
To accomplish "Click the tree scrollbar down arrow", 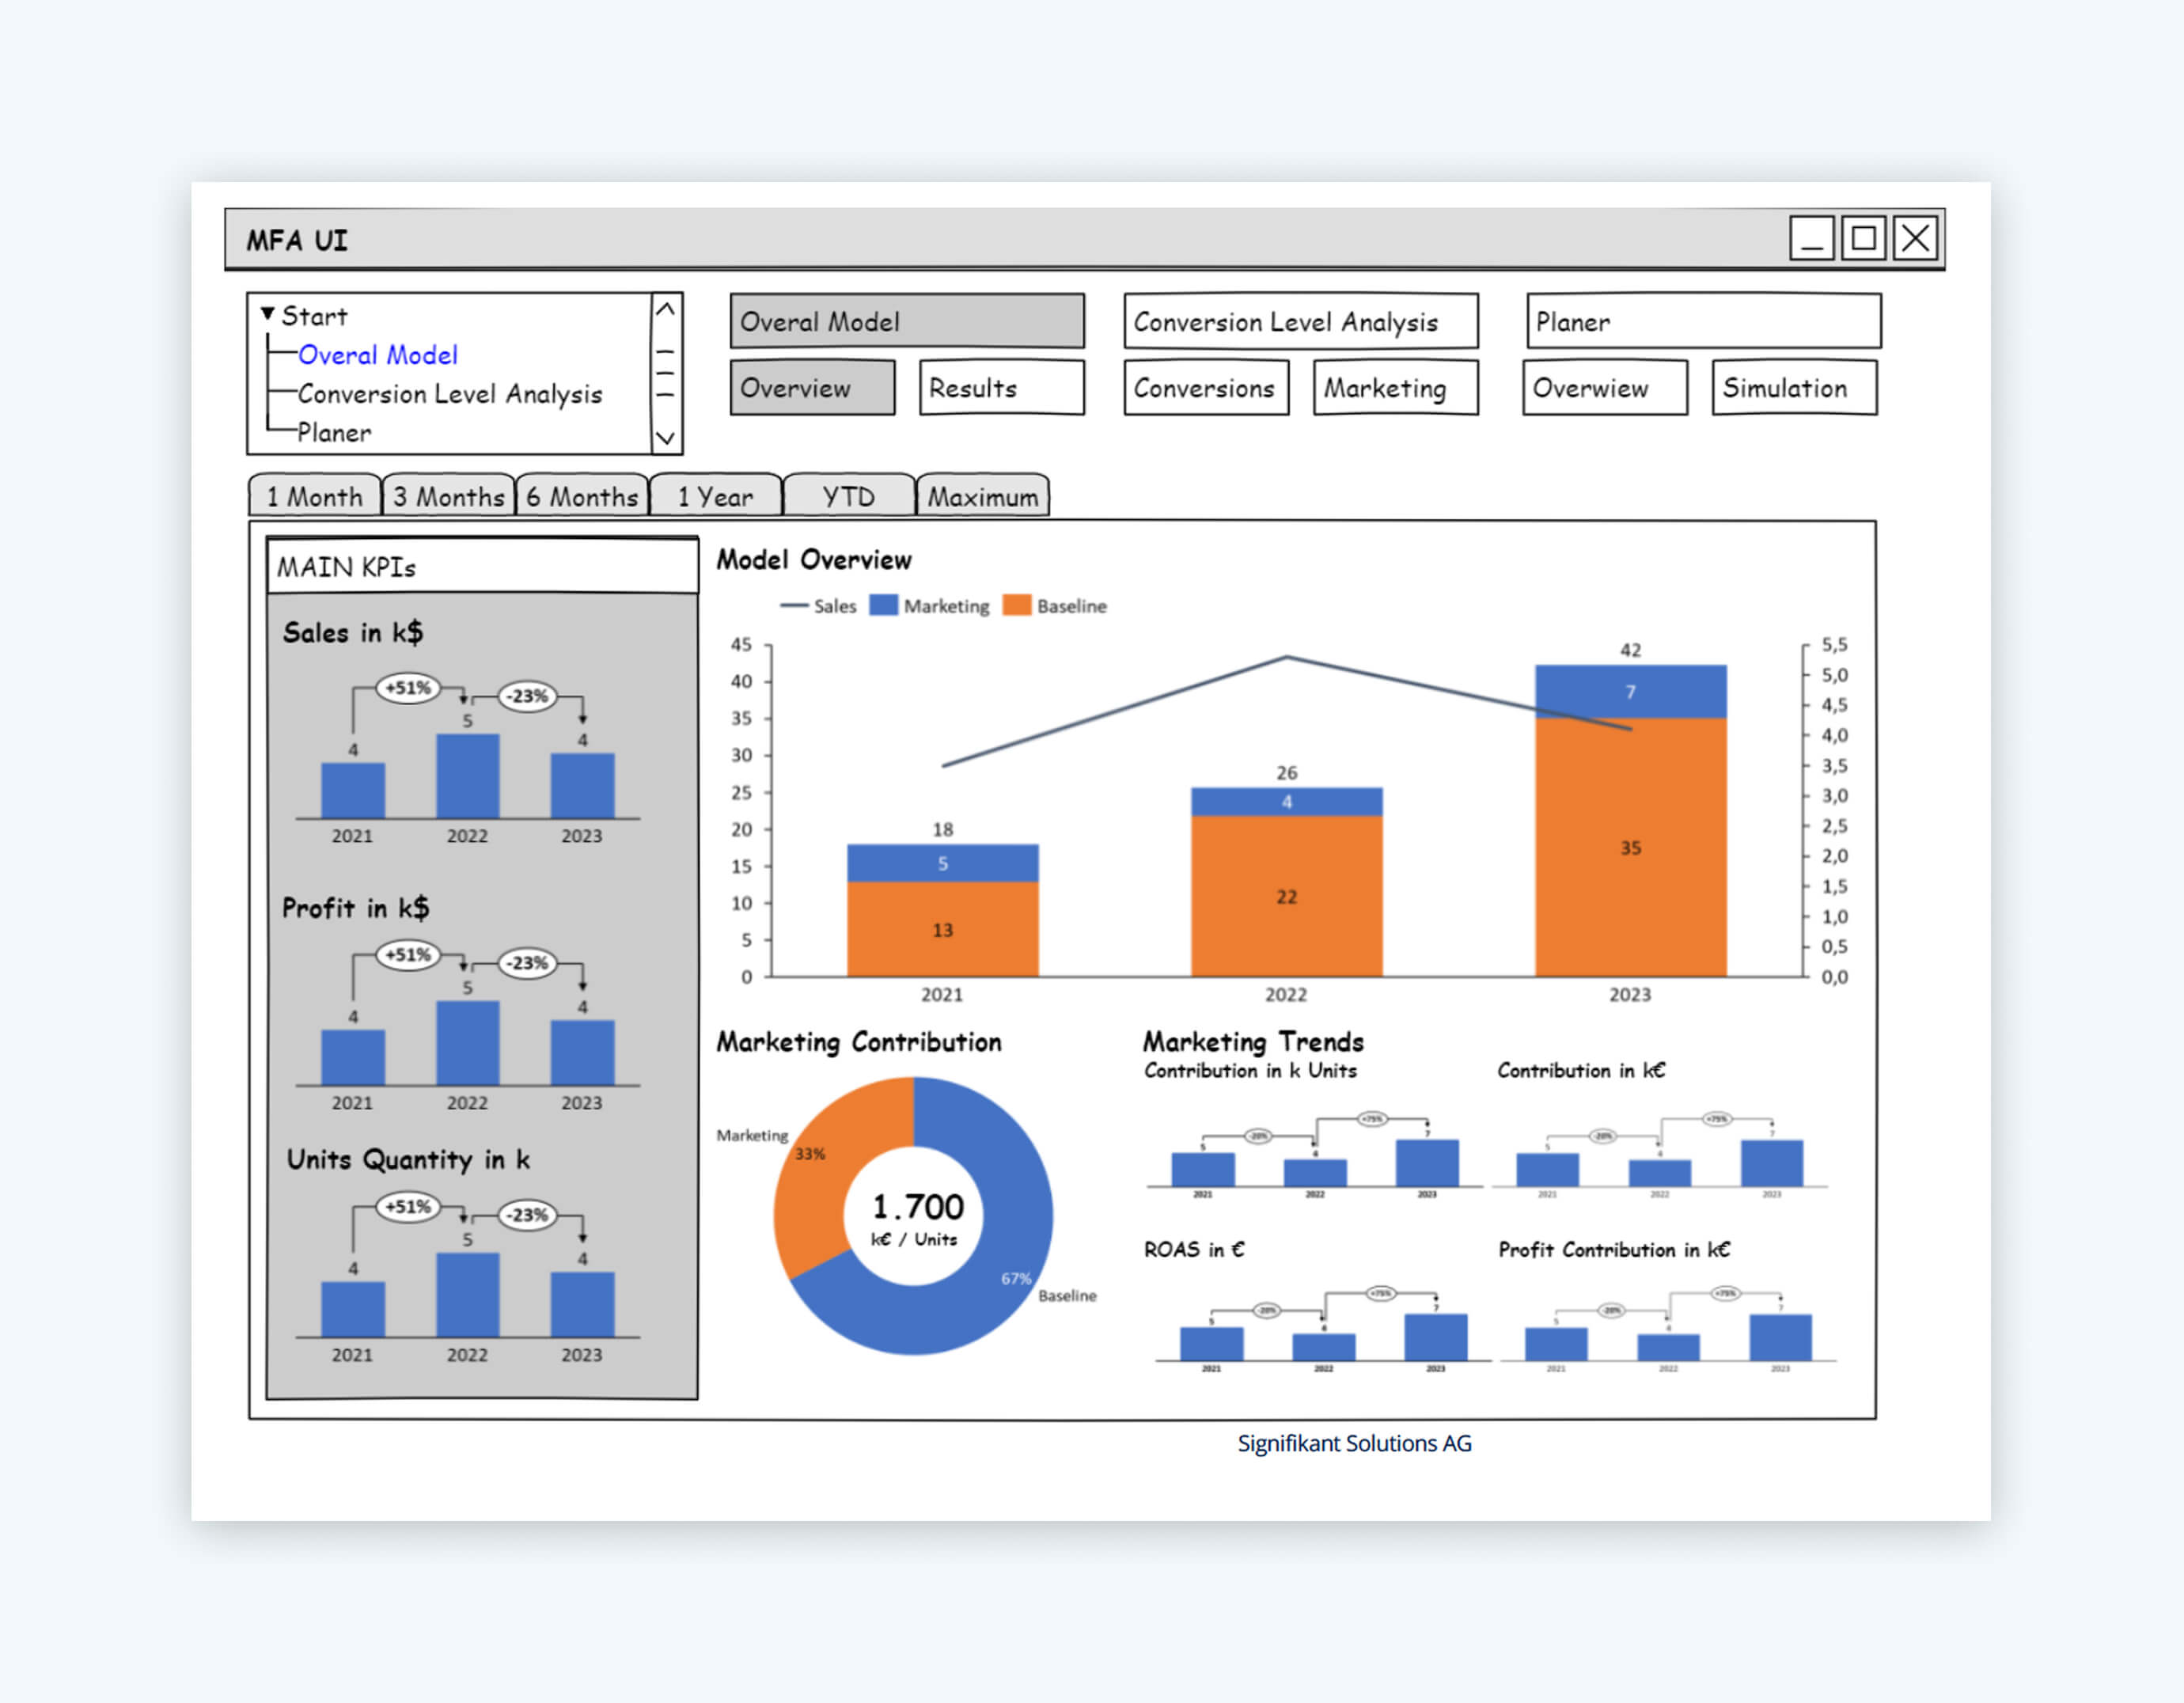I will tap(665, 438).
